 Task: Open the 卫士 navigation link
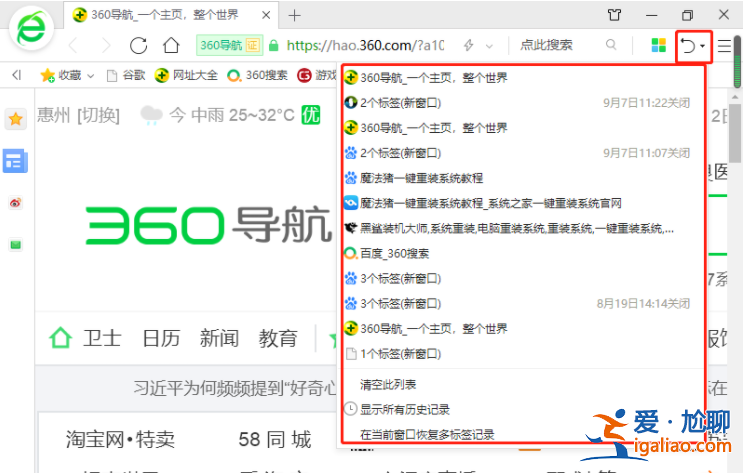[x=102, y=339]
